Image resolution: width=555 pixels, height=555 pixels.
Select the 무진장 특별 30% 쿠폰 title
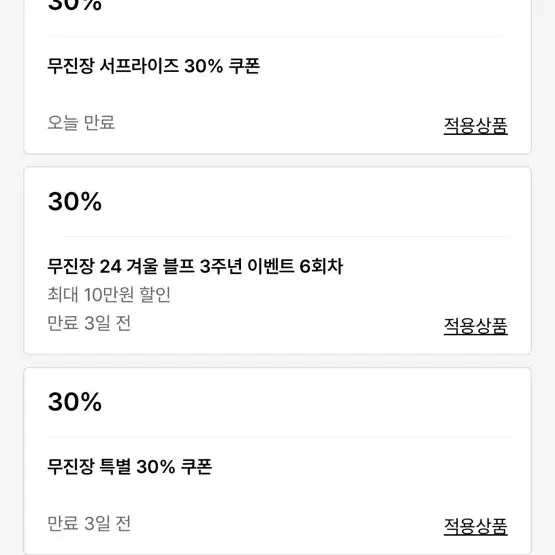point(130,467)
